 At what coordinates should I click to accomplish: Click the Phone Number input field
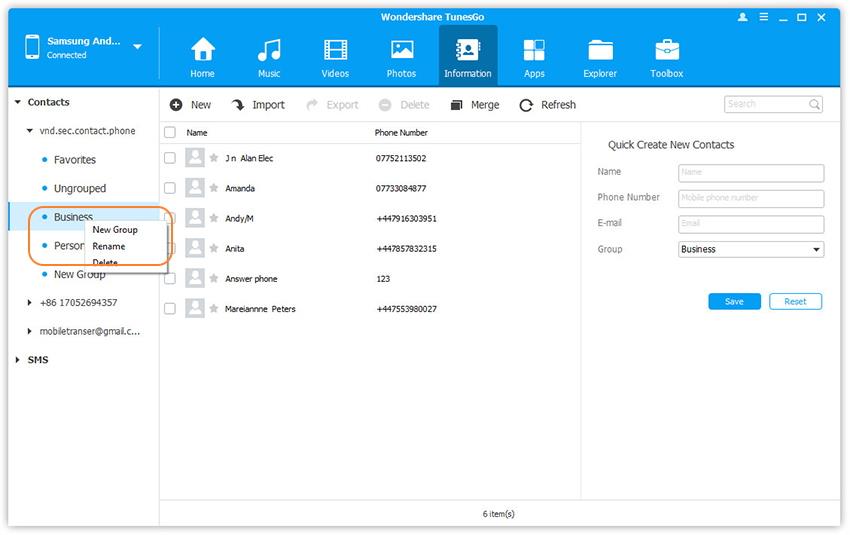click(x=751, y=198)
